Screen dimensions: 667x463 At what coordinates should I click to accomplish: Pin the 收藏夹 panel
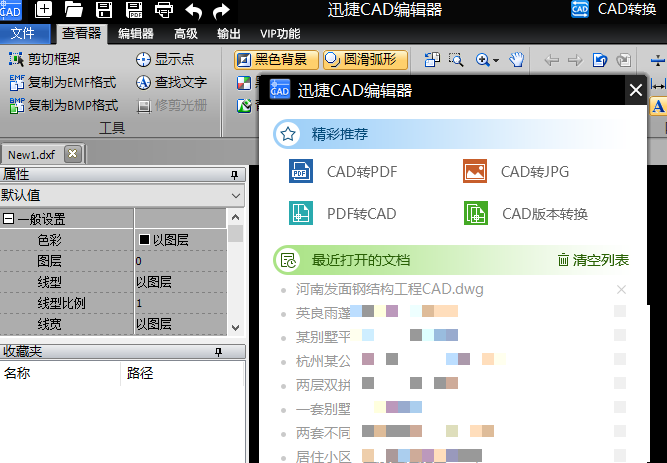[218, 352]
